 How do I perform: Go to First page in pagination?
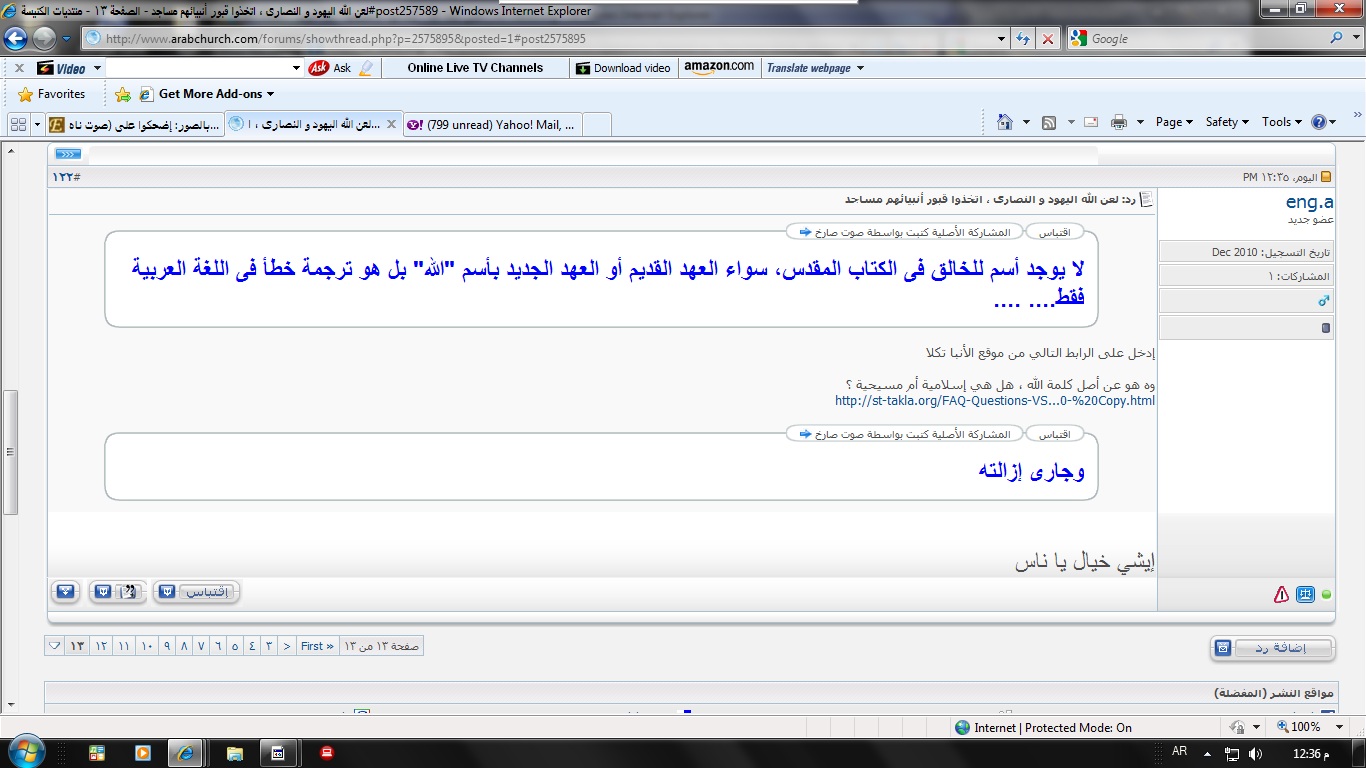pyautogui.click(x=318, y=646)
